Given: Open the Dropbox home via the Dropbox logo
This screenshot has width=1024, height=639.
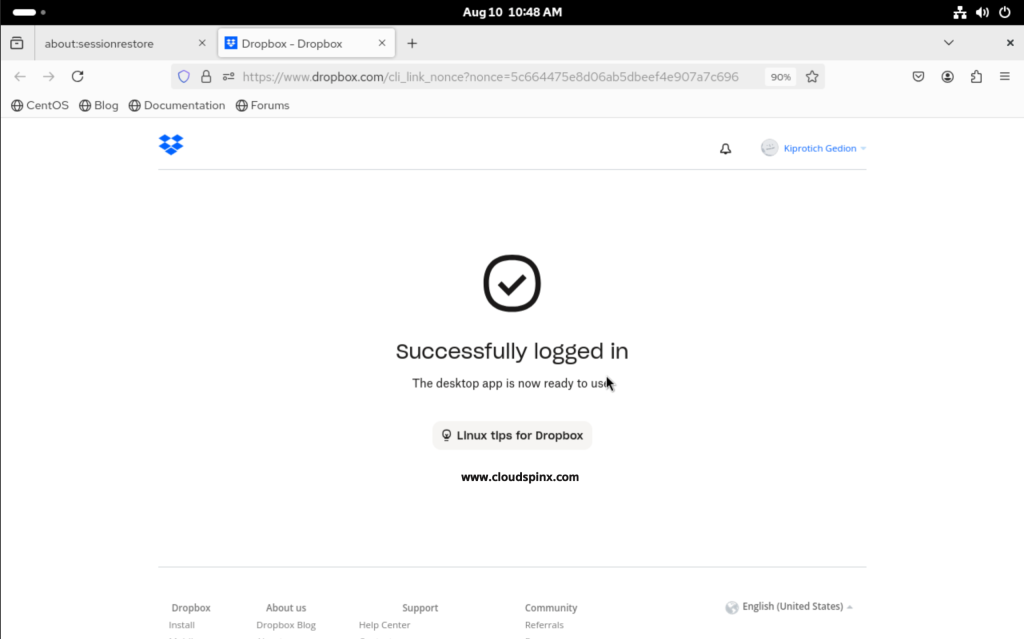Looking at the screenshot, I should (x=170, y=145).
